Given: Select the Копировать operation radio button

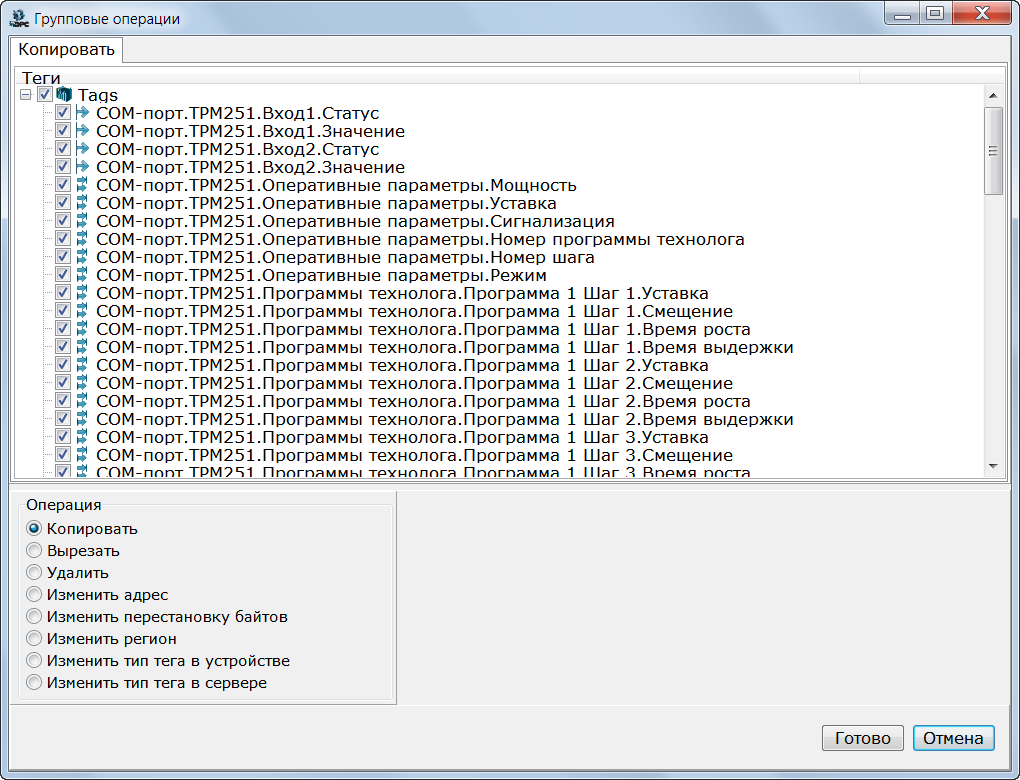Looking at the screenshot, I should (x=34, y=528).
